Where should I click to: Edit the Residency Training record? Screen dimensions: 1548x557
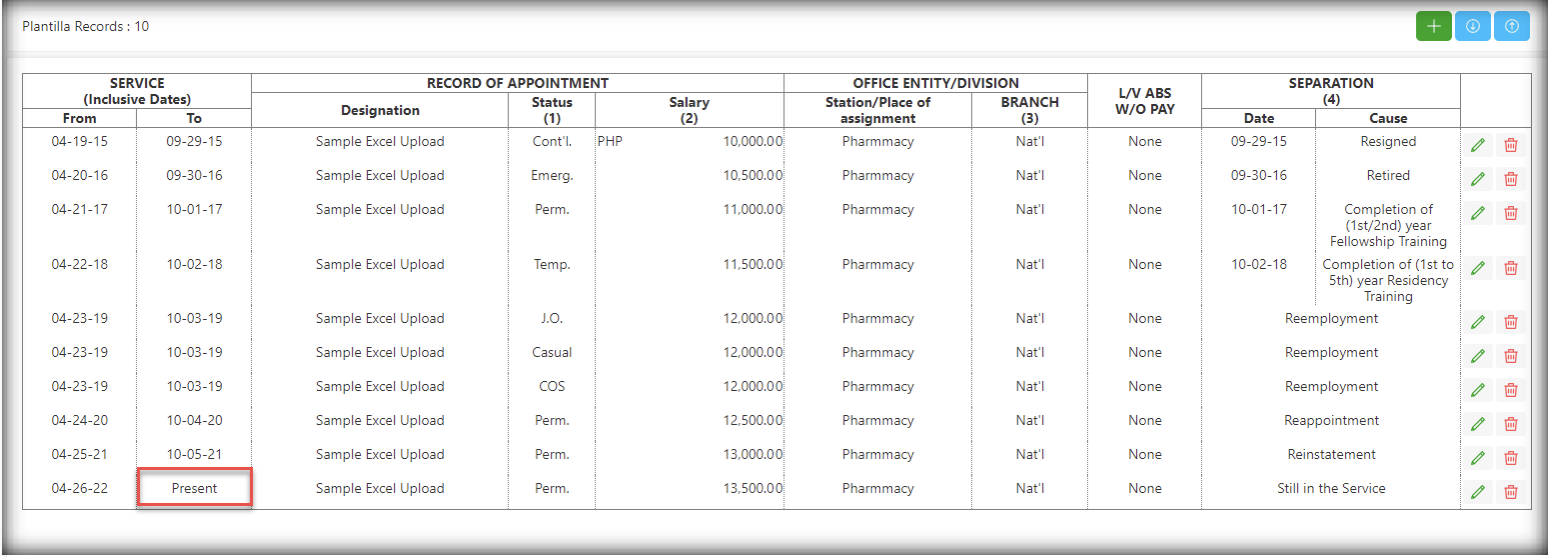1478,268
